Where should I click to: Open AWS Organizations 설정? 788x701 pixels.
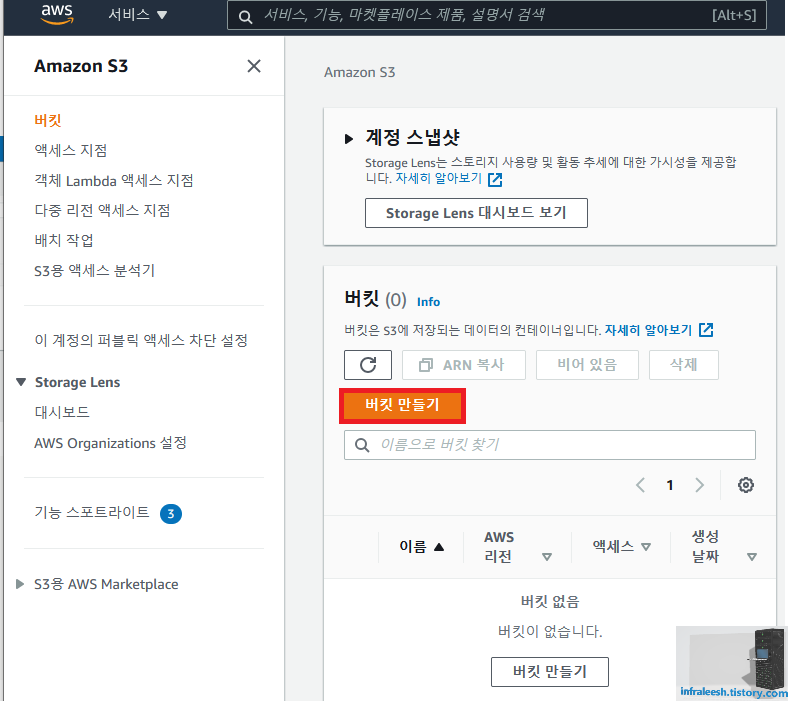tap(111, 443)
